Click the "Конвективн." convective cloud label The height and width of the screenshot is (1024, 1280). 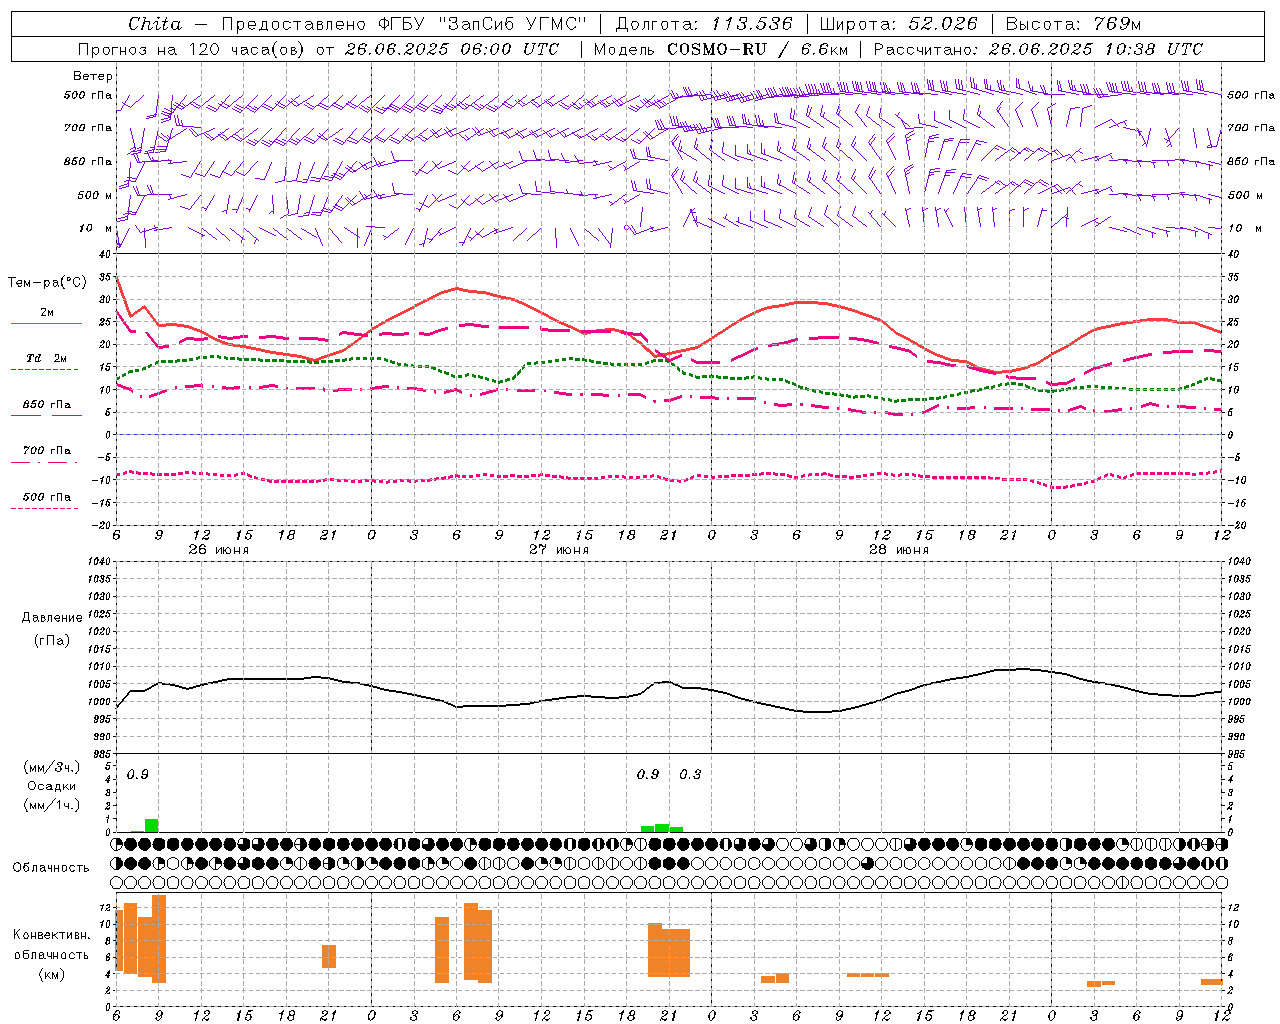tap(52, 935)
